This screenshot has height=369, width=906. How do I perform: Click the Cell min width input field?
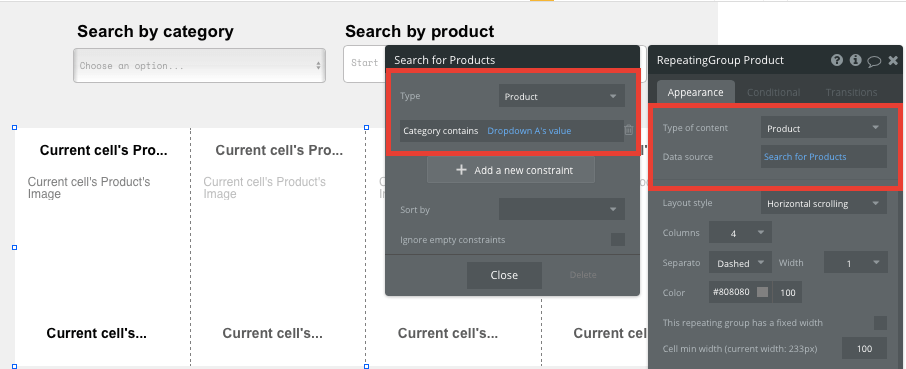(x=864, y=348)
